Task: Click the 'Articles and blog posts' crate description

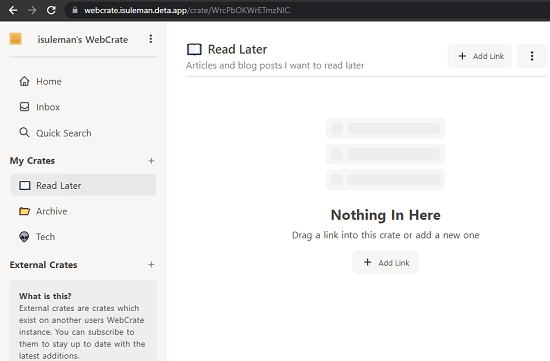Action: pyautogui.click(x=275, y=65)
